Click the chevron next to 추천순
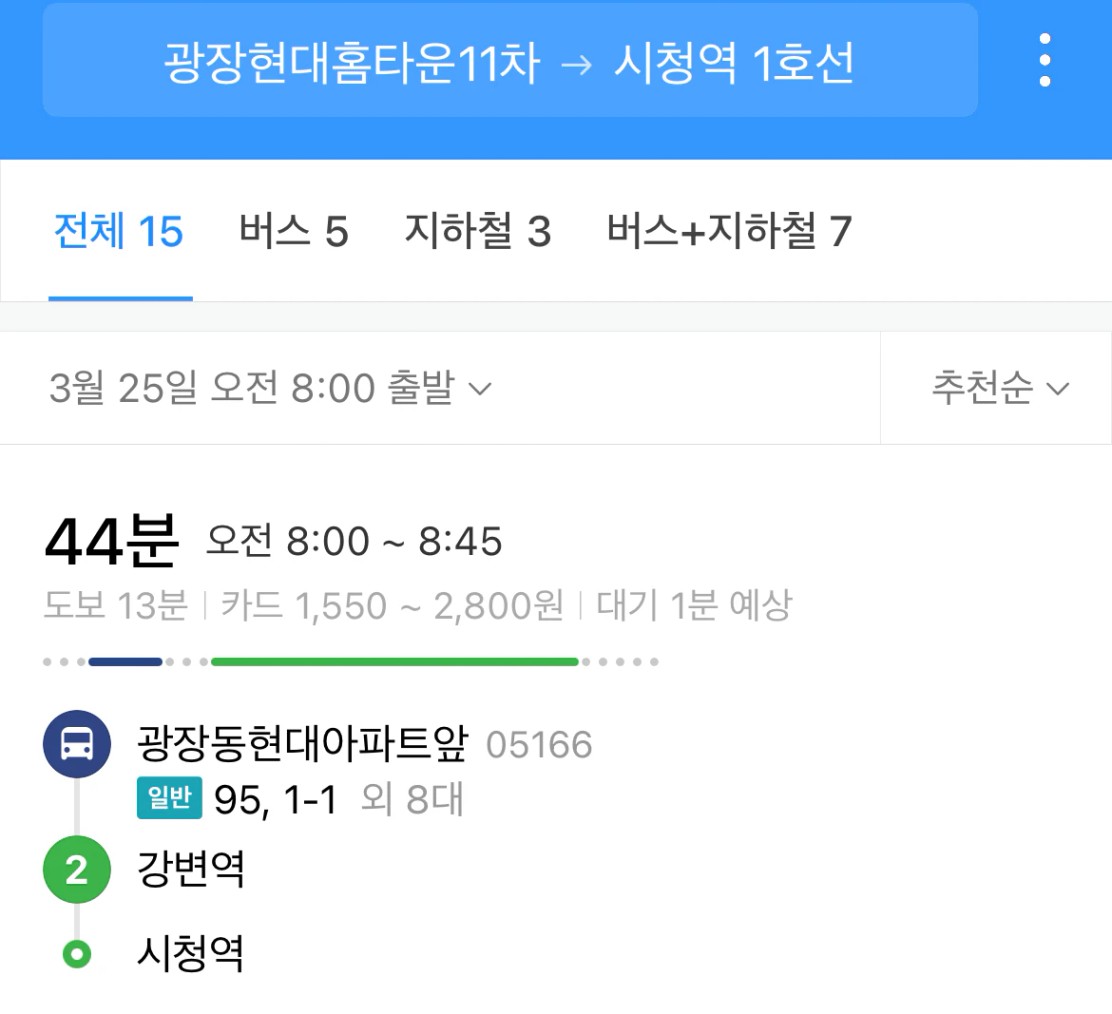 [1057, 389]
